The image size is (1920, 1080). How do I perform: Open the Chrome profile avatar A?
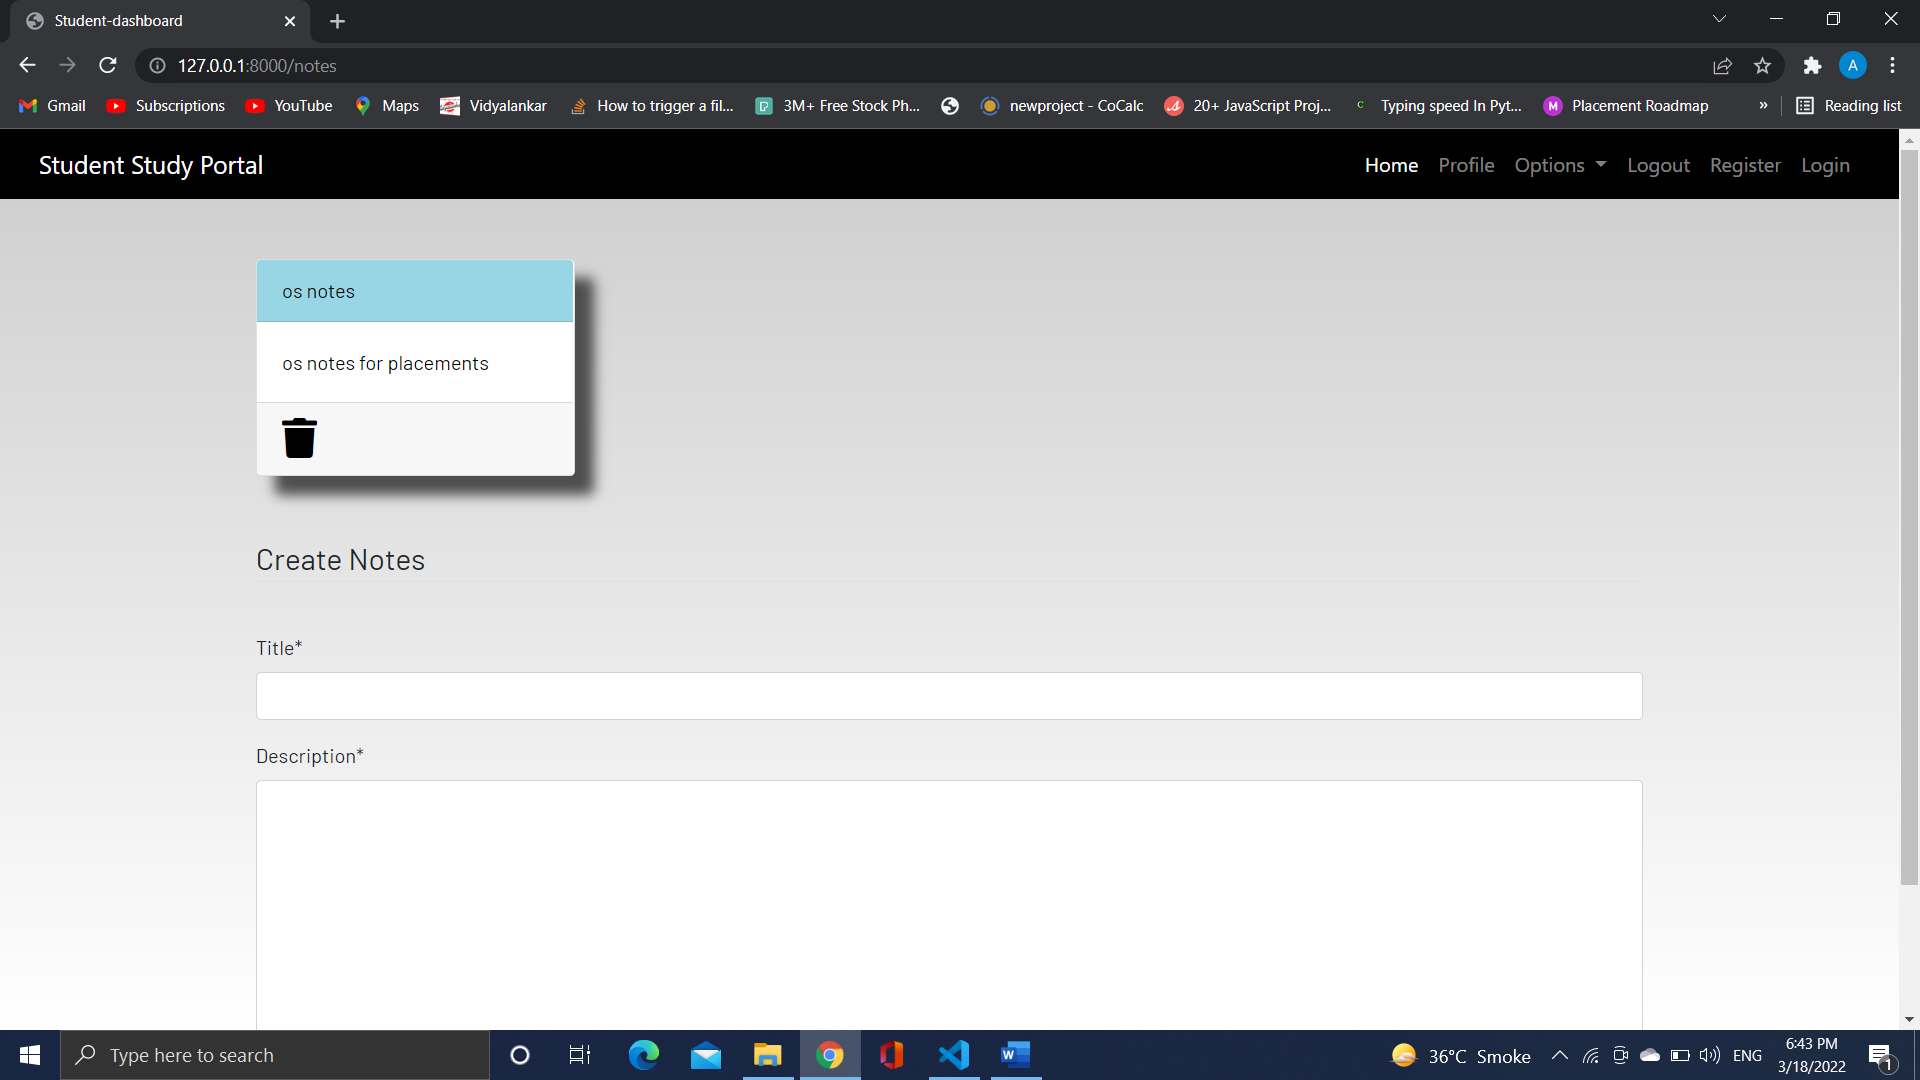click(1852, 66)
